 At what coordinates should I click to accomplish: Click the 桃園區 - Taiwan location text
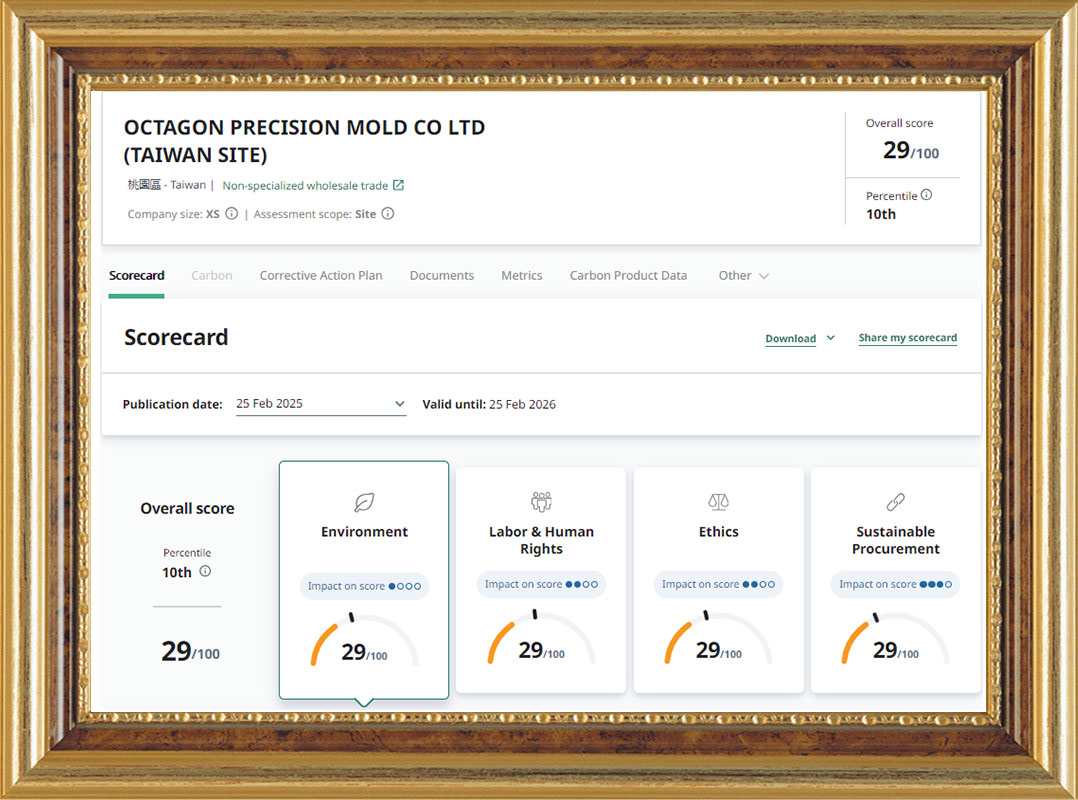166,185
